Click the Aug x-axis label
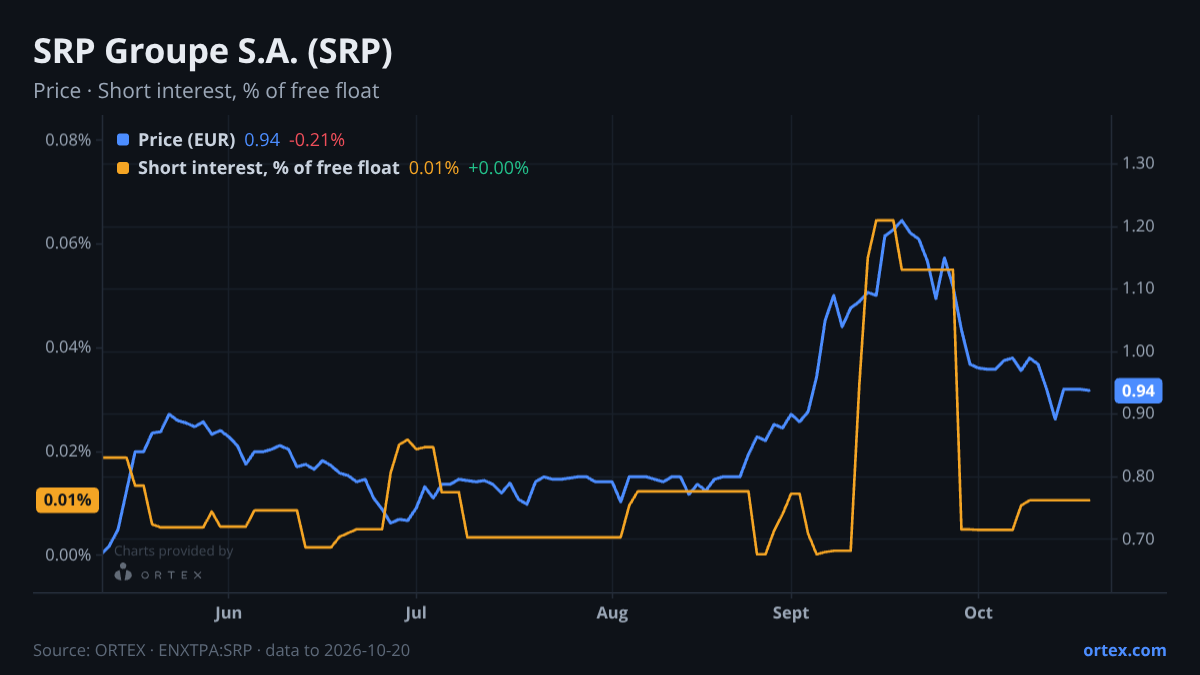The image size is (1200, 675). pos(612,612)
